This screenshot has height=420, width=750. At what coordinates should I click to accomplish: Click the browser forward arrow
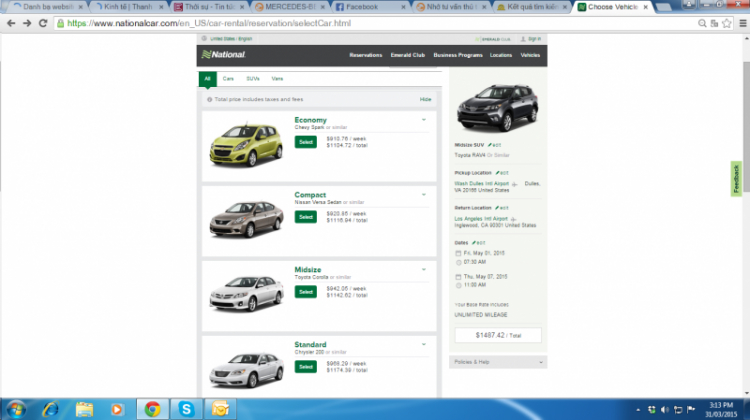27,23
